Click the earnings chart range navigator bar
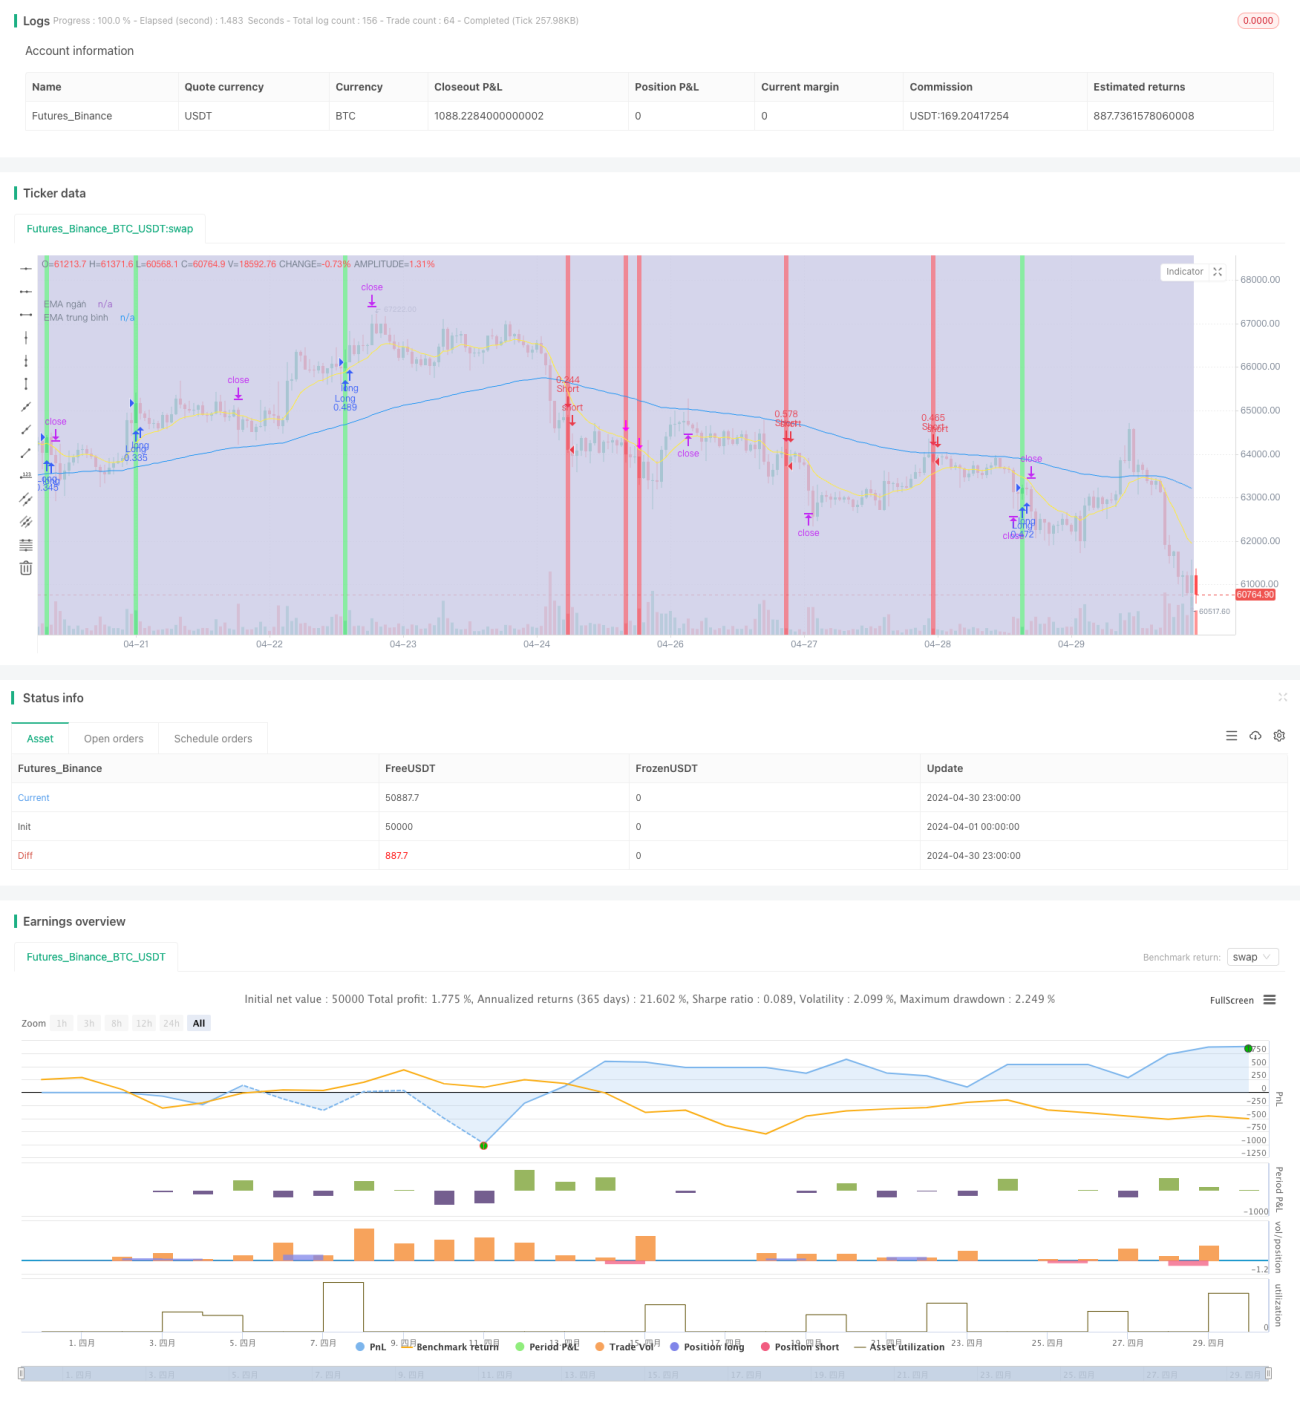The width and height of the screenshot is (1300, 1403). tap(645, 1374)
